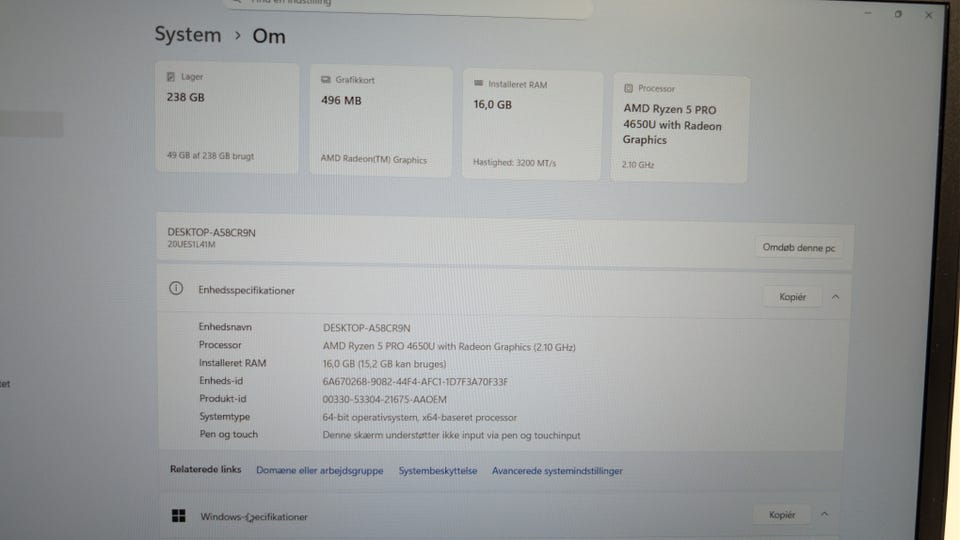Collapse the Enhedsspecifikationer section chevron
The height and width of the screenshot is (540, 960).
(835, 297)
